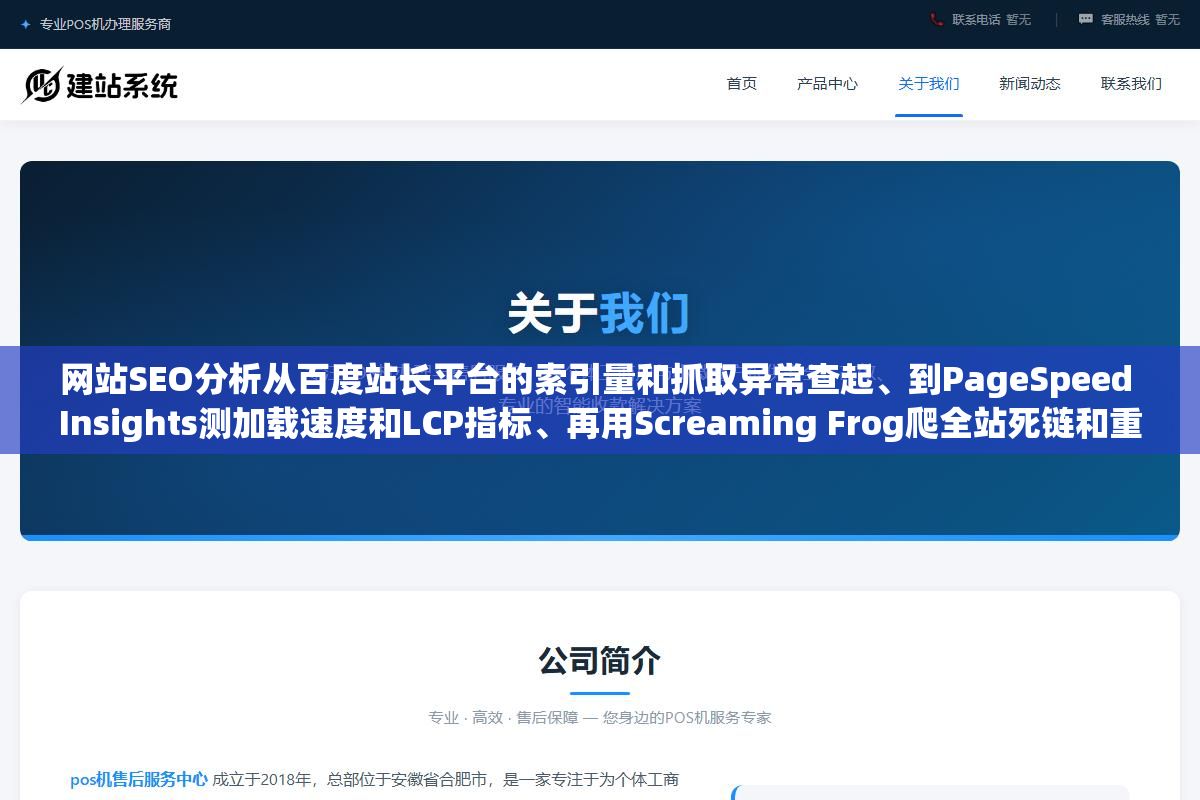This screenshot has height=800, width=1200.
Task: Click the 联系电话 暂无 text
Action: pos(991,19)
